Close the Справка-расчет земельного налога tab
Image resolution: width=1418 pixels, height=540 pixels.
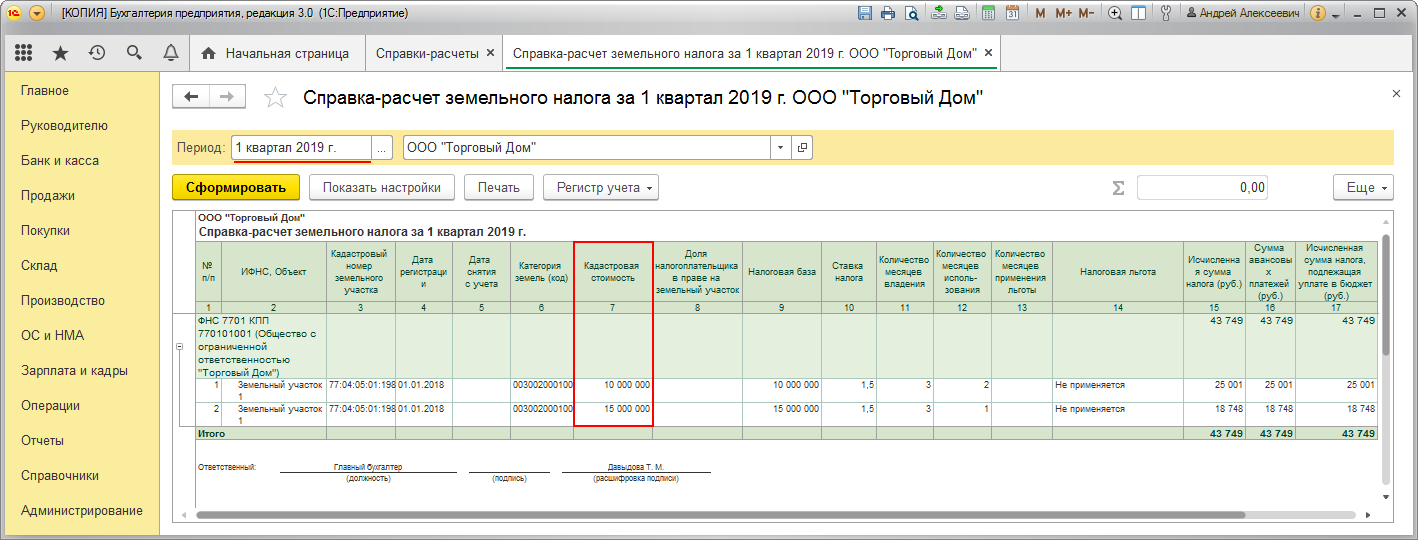pos(989,53)
